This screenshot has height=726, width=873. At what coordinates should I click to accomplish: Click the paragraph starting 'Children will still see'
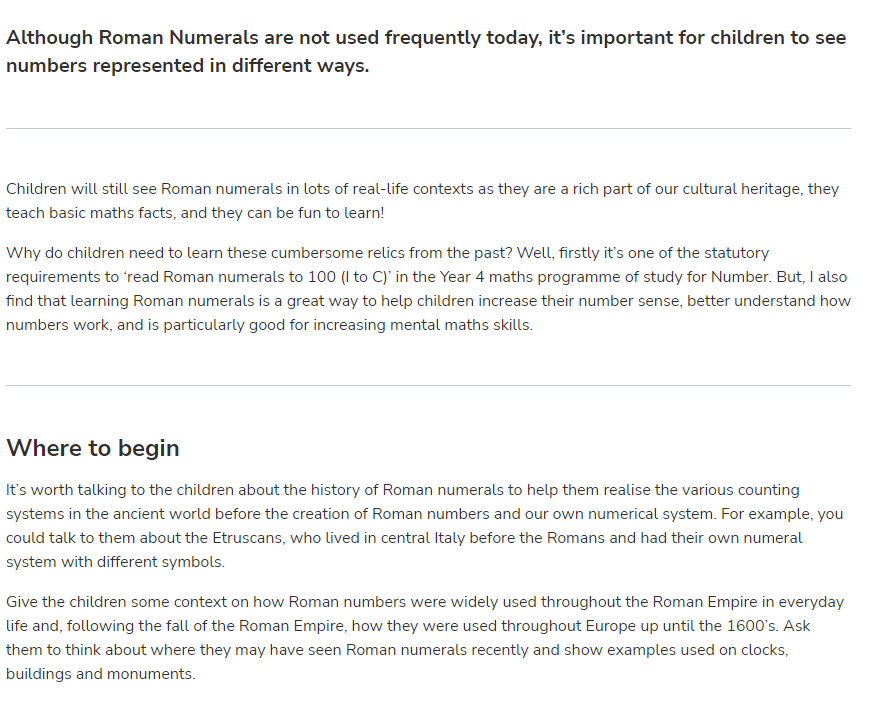(x=423, y=200)
